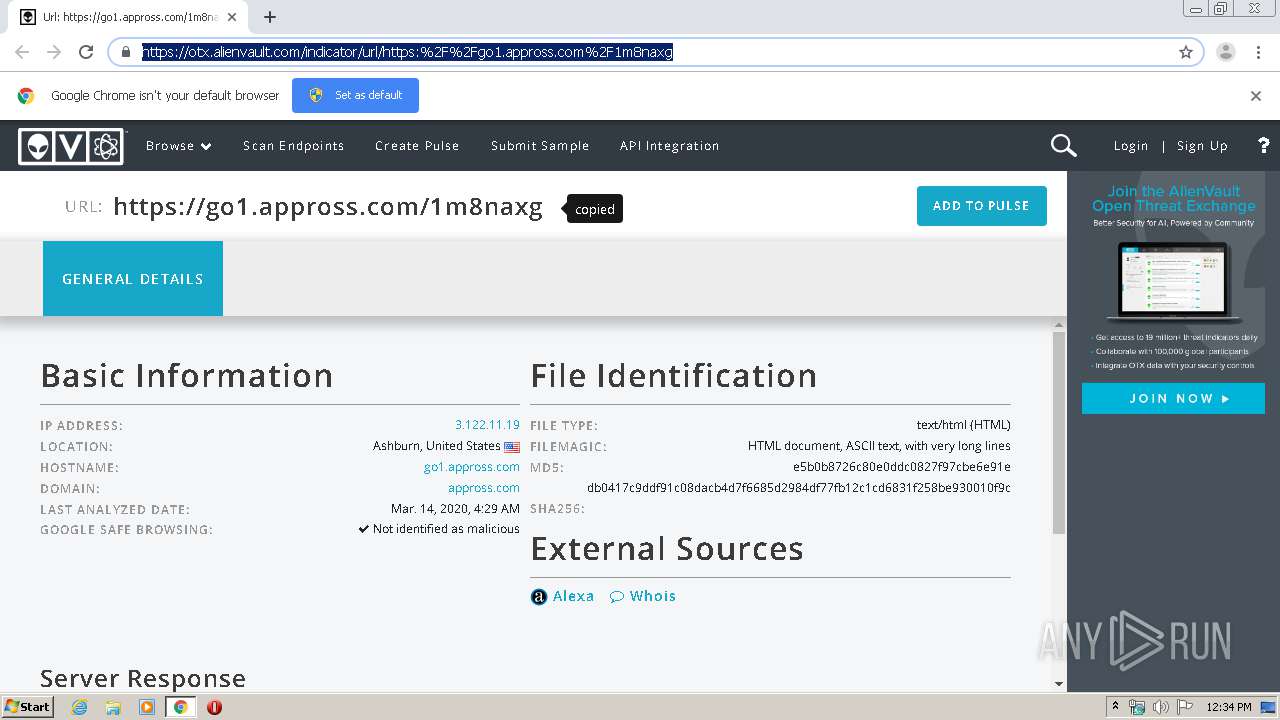Click the OTX AlienVault logo
1280x720 pixels.
coord(71,146)
